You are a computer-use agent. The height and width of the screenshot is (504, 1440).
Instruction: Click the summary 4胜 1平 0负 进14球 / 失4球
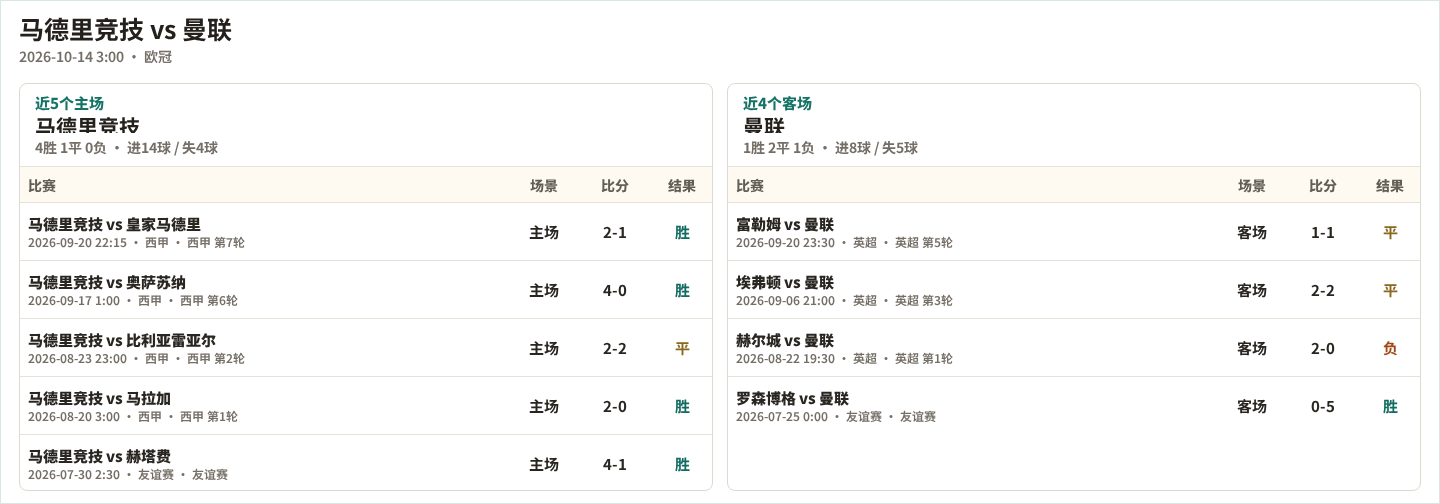click(x=126, y=148)
